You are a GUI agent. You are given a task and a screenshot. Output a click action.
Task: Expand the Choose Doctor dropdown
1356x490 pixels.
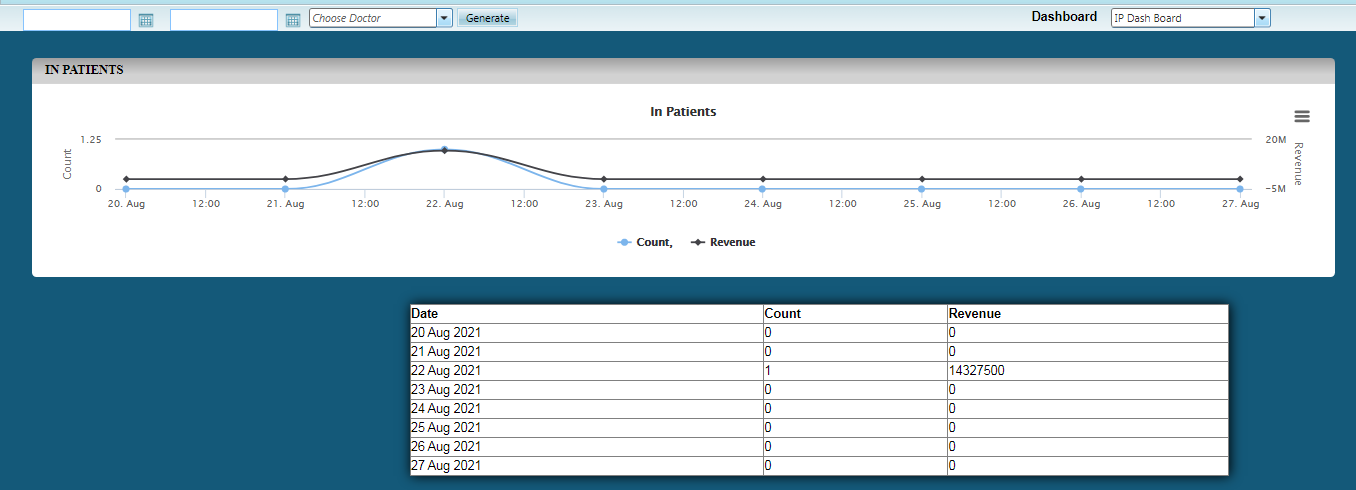(x=444, y=18)
